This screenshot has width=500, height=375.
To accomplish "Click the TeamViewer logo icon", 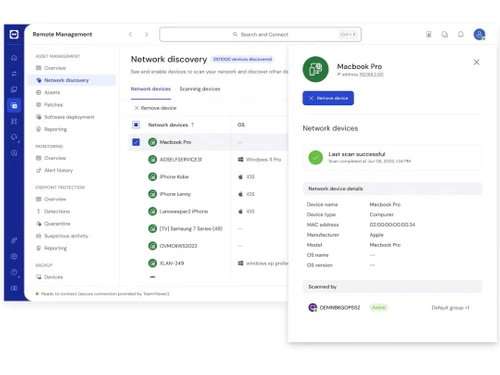I will tap(14, 34).
